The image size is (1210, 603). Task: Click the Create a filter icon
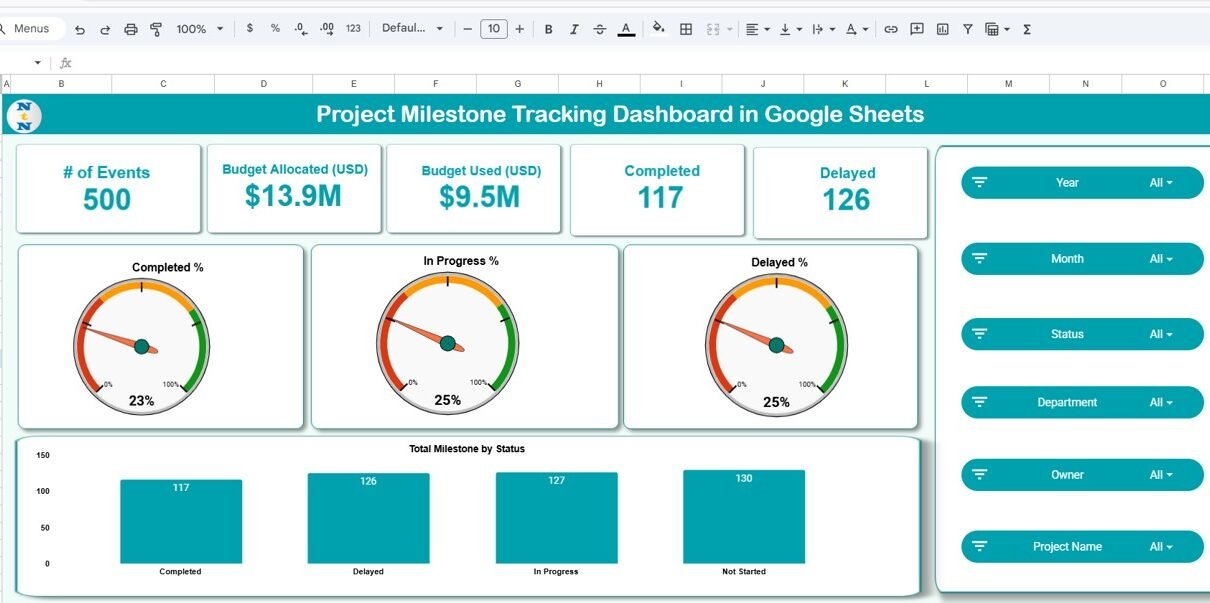[x=967, y=29]
